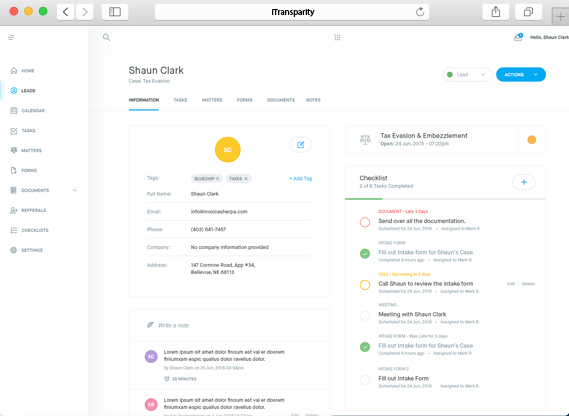Click the '+ Add Tag' link
The width and height of the screenshot is (569, 416).
pos(300,179)
